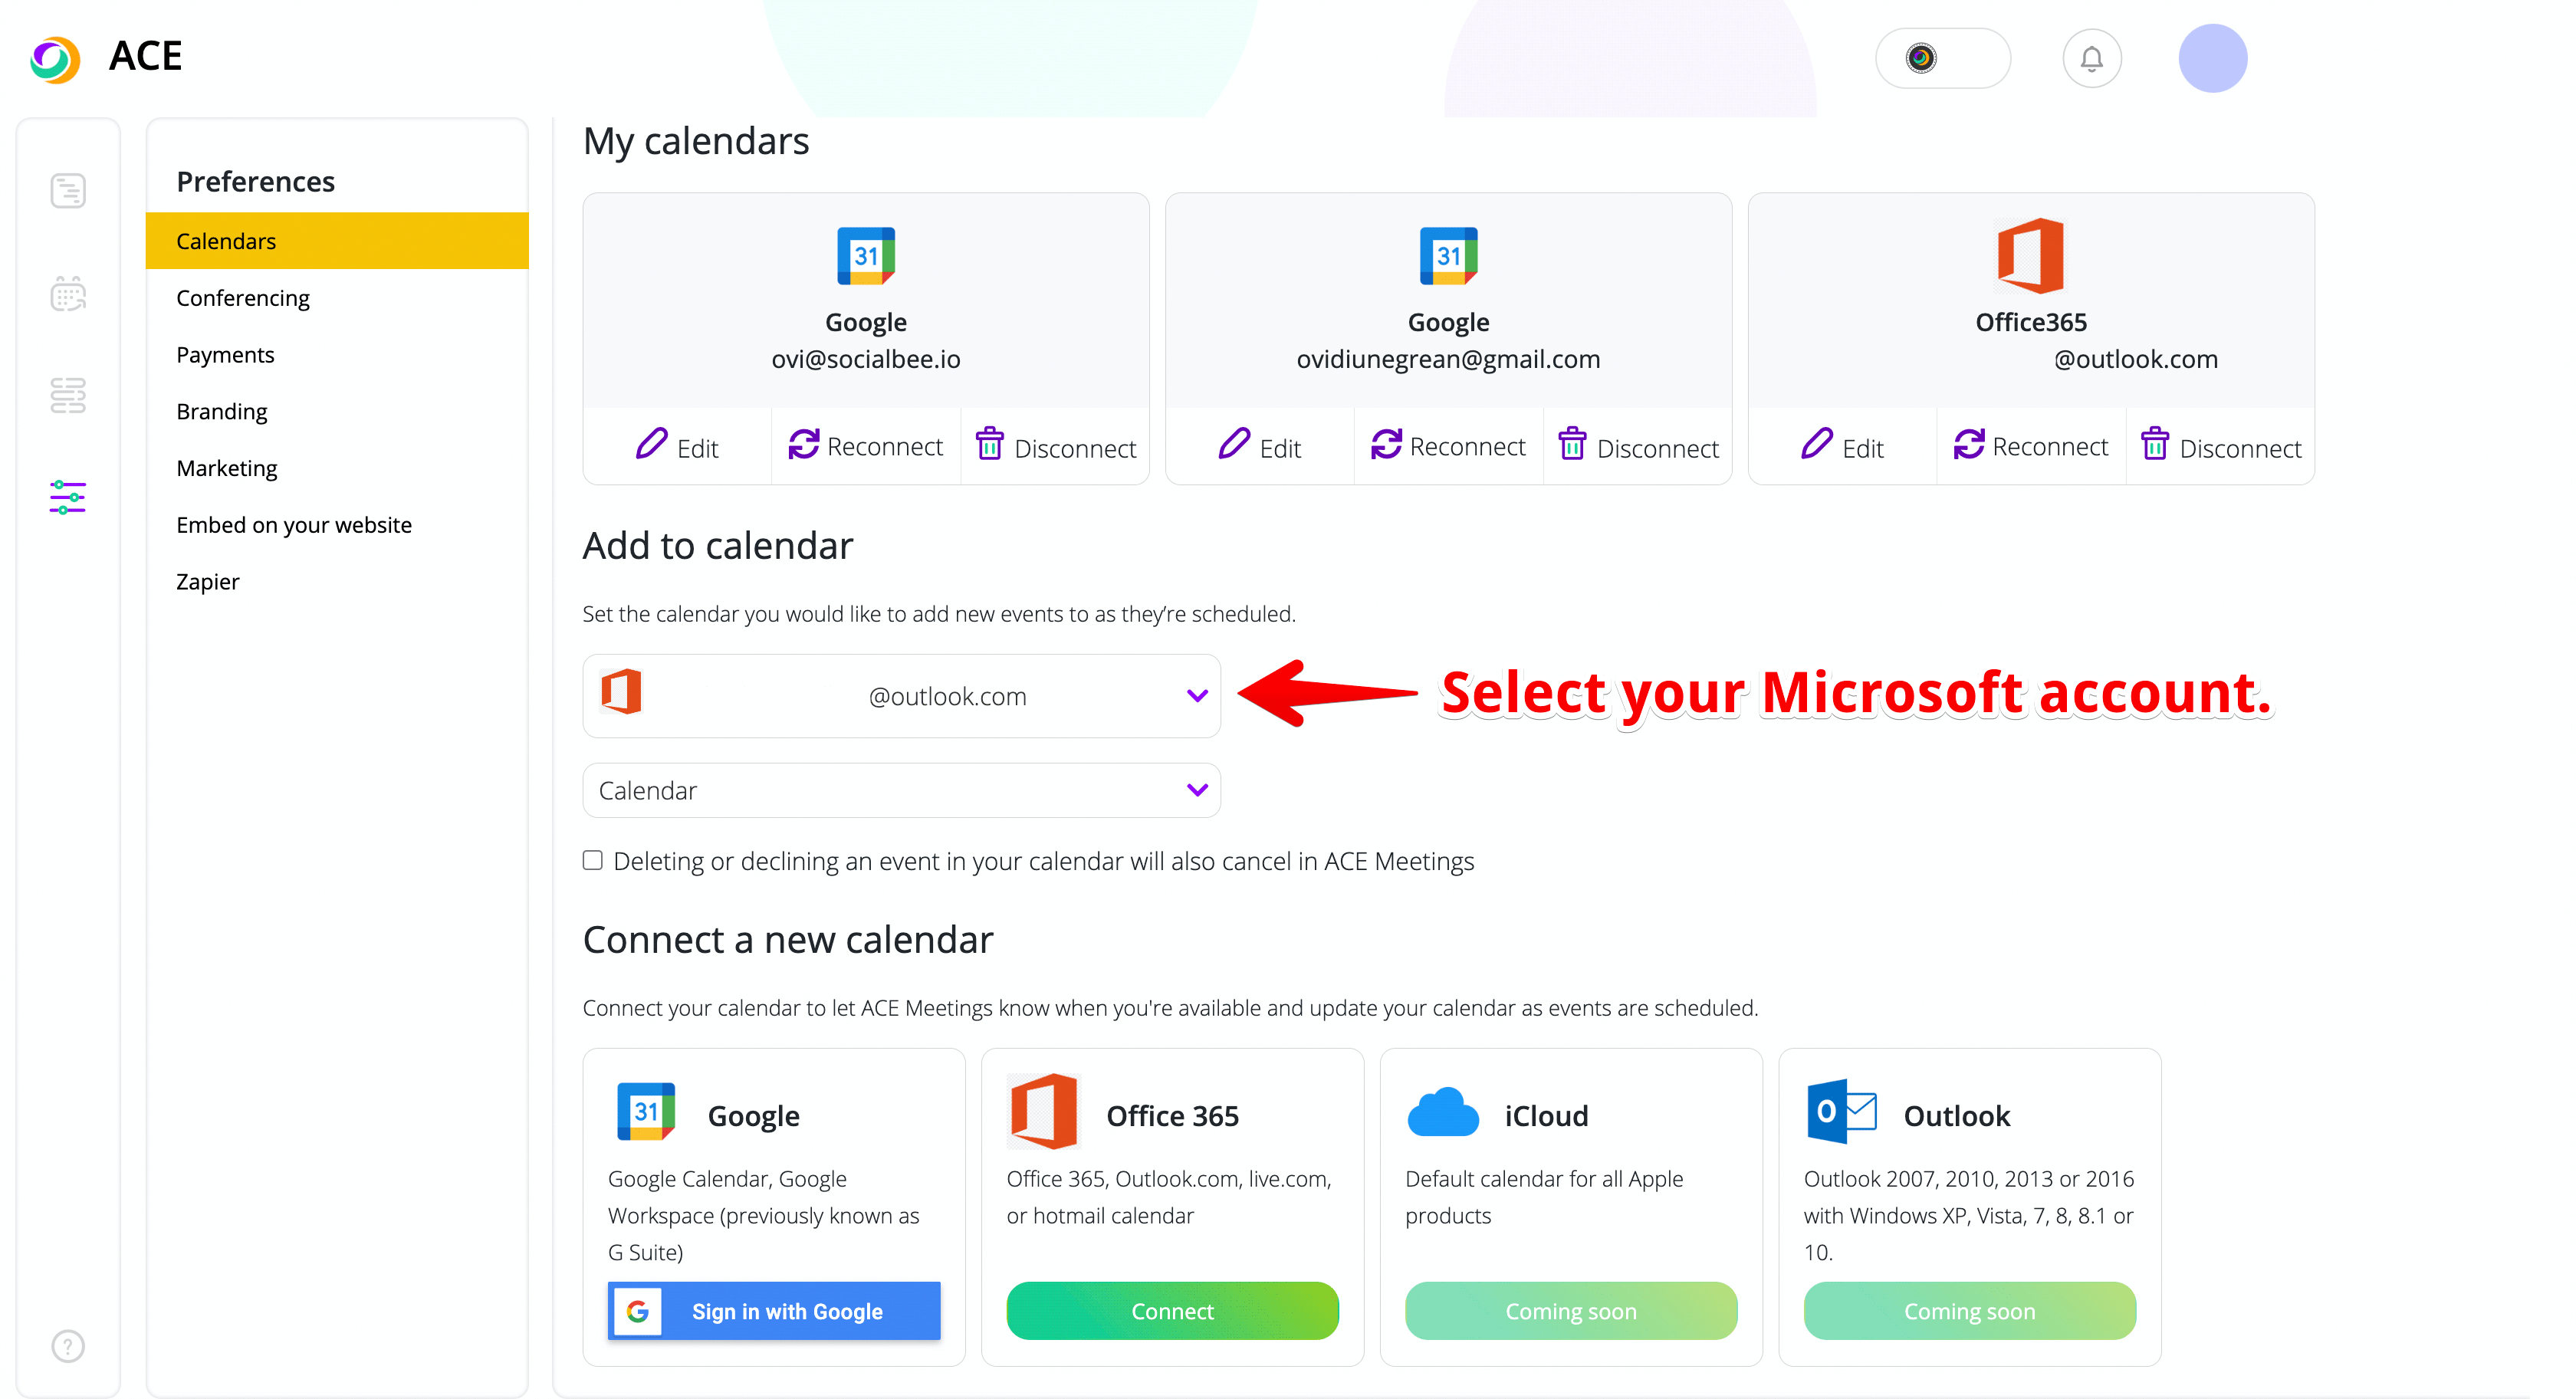This screenshot has height=1399, width=2576.
Task: Open the help question mark icon
Action: (x=68, y=1345)
